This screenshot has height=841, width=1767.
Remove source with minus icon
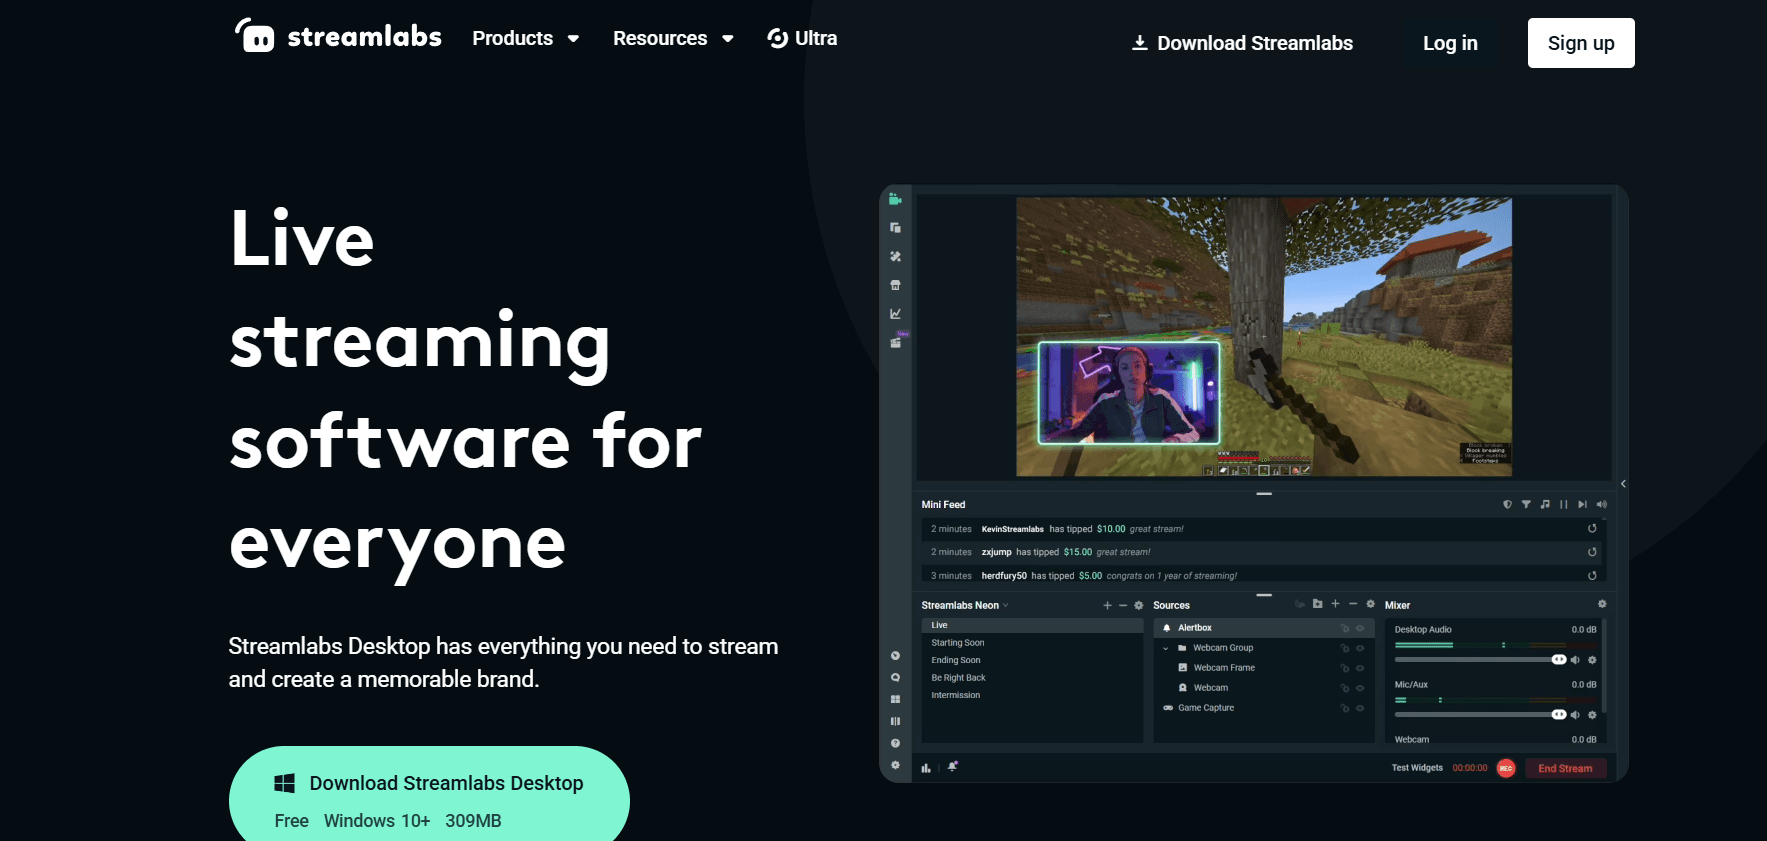[1353, 604]
